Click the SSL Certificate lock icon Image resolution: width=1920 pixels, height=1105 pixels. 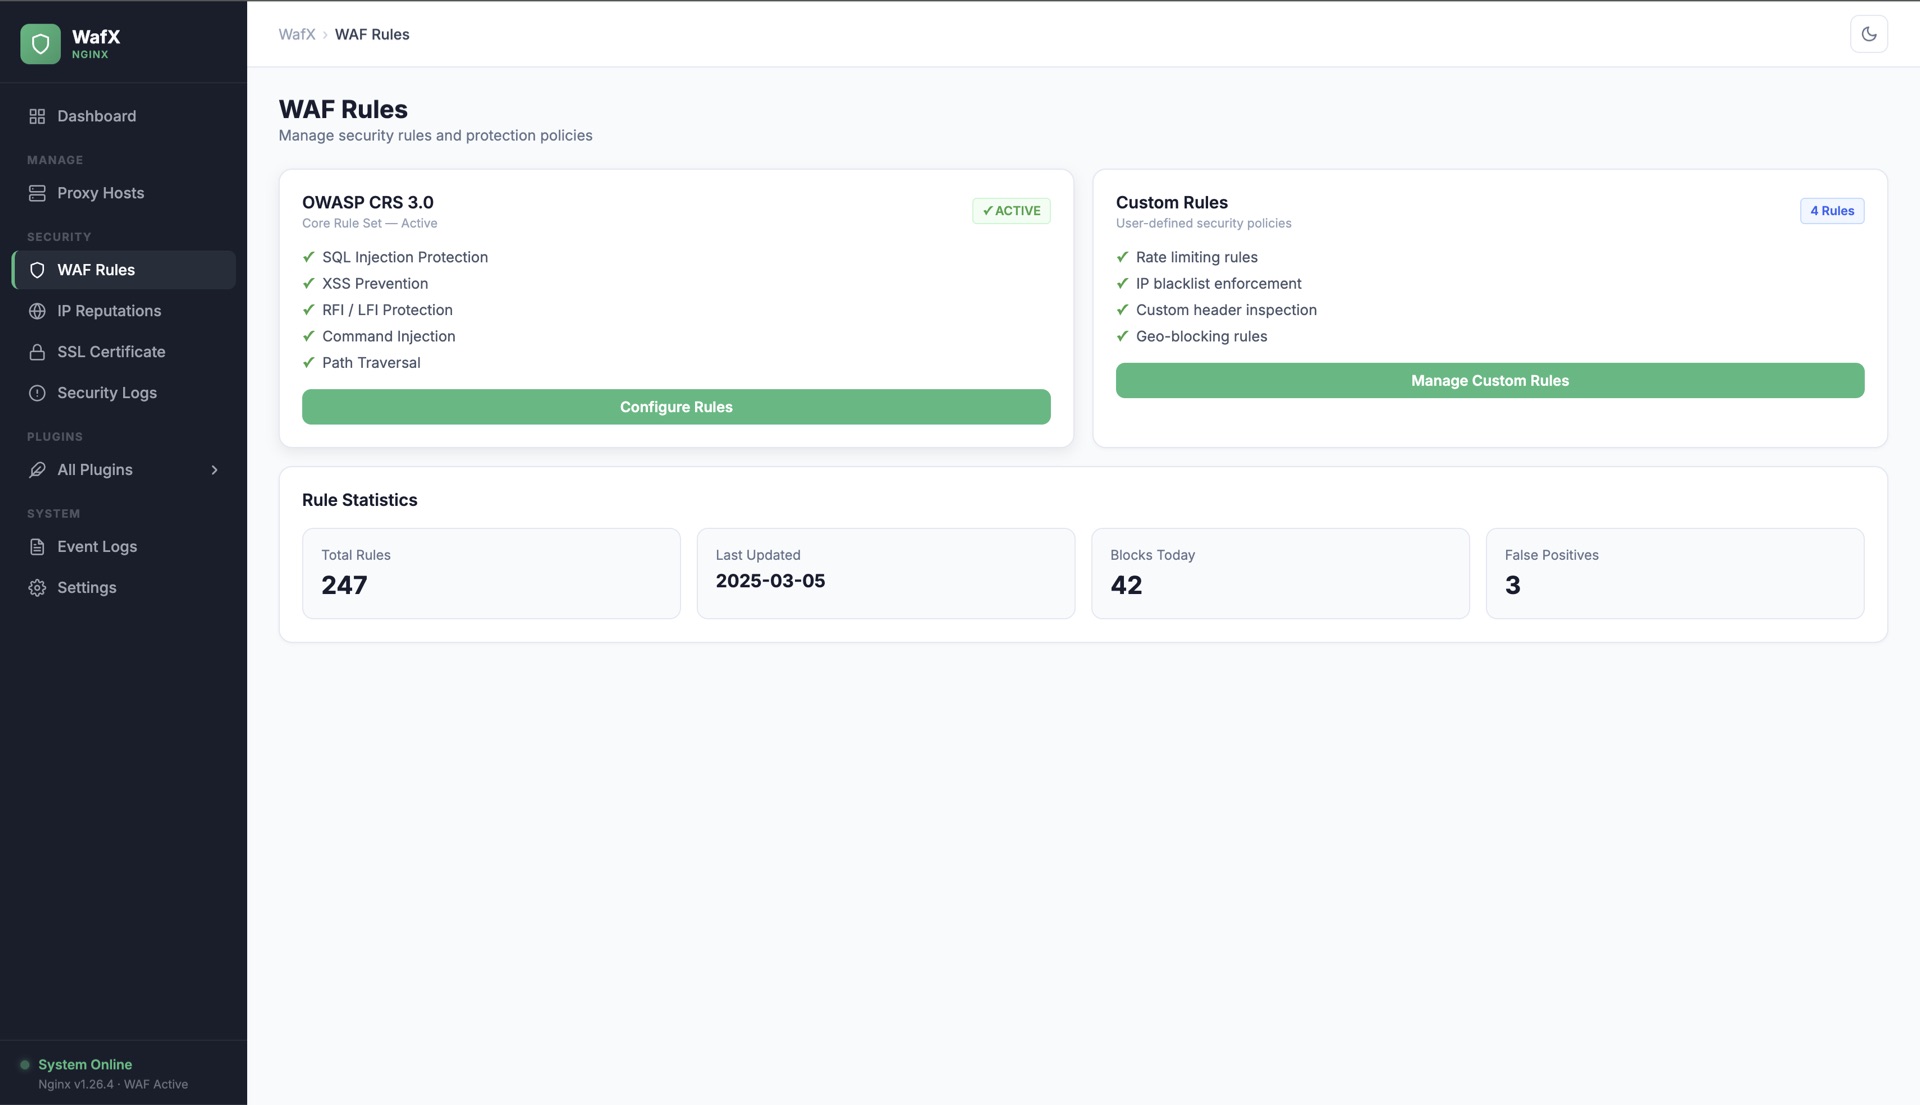[x=37, y=352]
